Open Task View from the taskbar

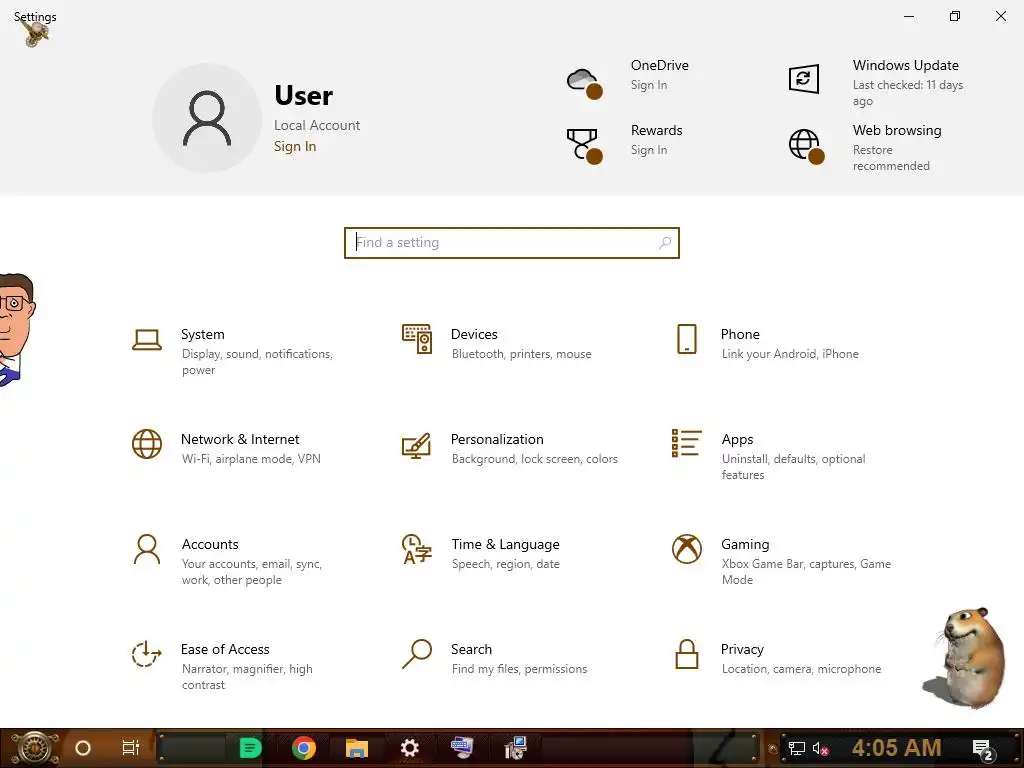point(131,748)
